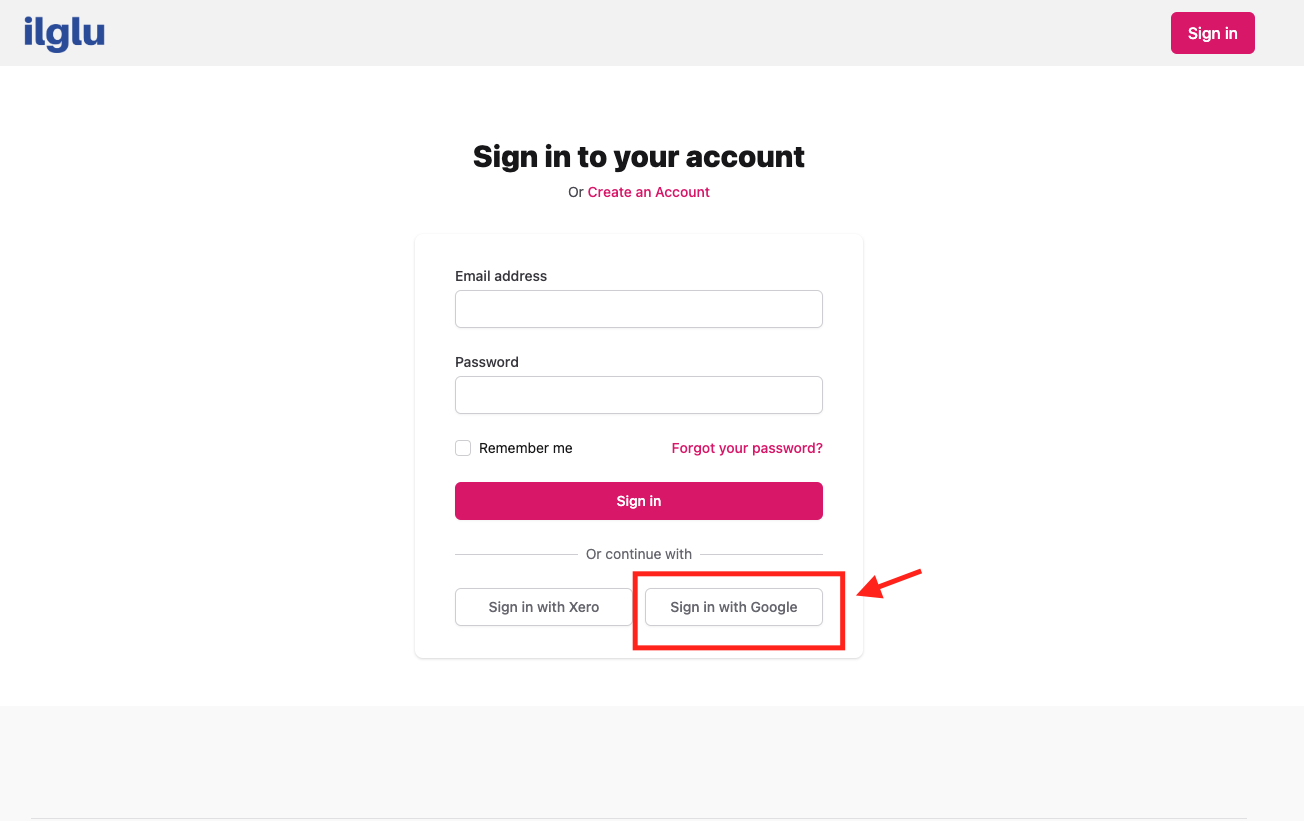Viewport: 1304px width, 821px height.
Task: Choose Sign in with Xero
Action: pos(544,607)
